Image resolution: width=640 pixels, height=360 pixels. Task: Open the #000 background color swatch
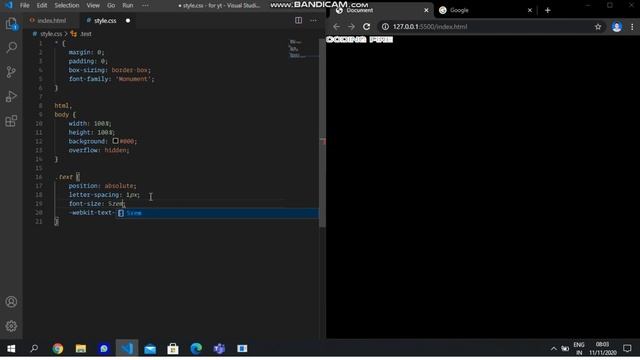pyautogui.click(x=116, y=141)
